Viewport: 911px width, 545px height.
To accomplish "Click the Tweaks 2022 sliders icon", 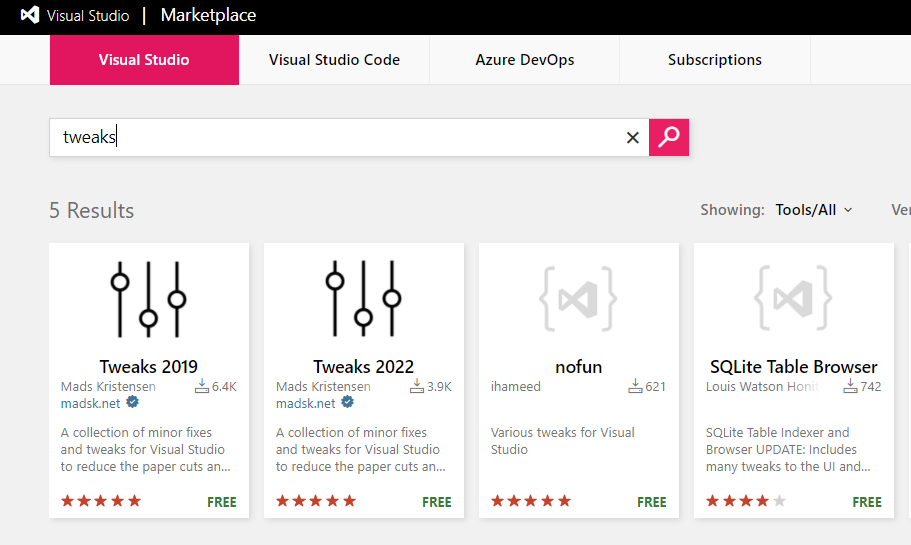I will coord(363,299).
